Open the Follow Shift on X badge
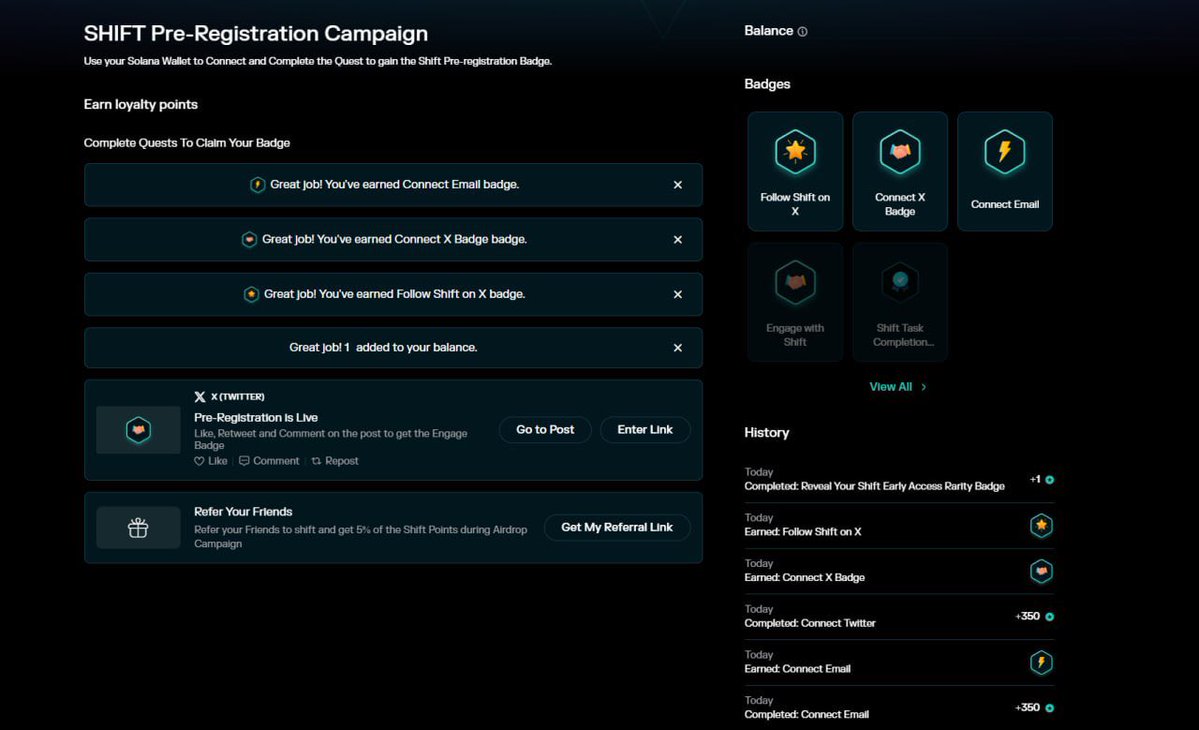1199x730 pixels. 795,171
